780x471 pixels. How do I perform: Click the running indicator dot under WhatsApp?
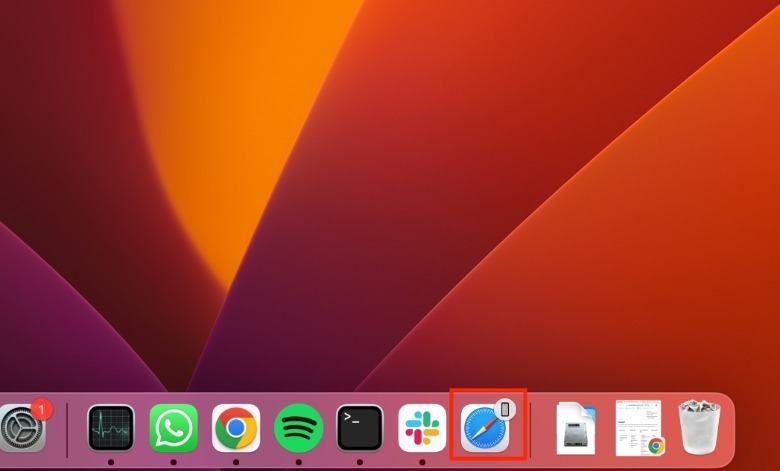173,463
